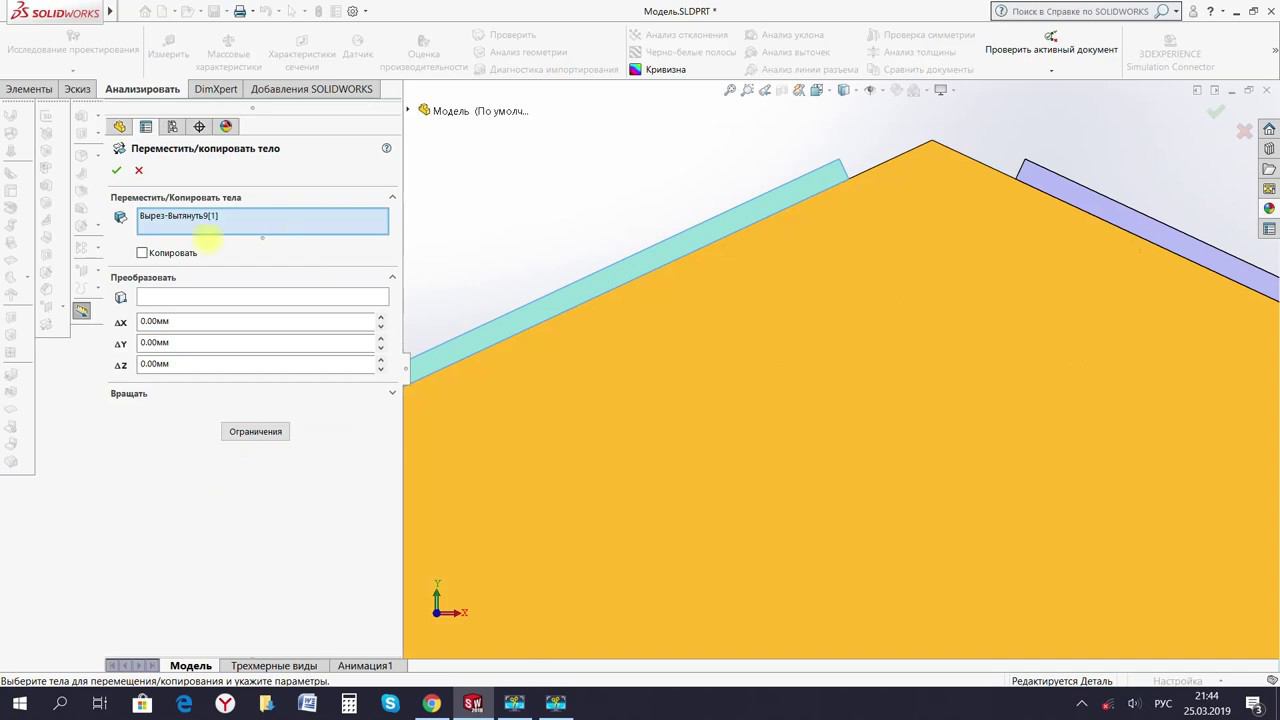Viewport: 1280px width, 720px height.
Task: Increase ΔY with spinner arrow
Action: pos(381,338)
